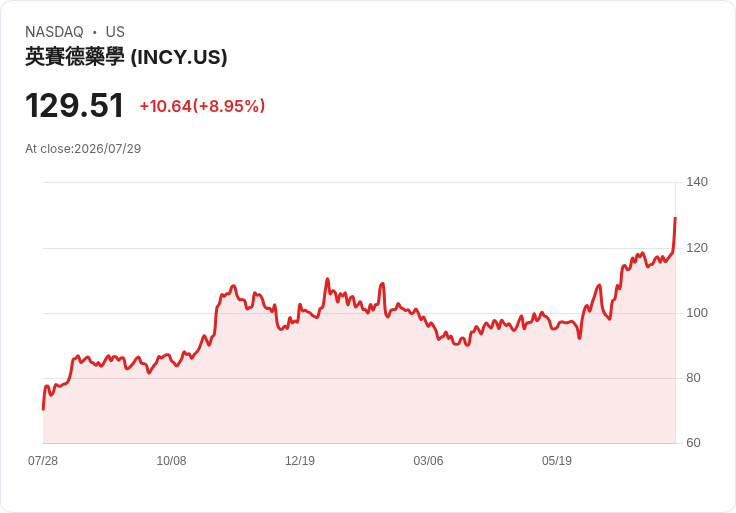Click the 129.51 price figure
The image size is (736, 513).
(75, 105)
